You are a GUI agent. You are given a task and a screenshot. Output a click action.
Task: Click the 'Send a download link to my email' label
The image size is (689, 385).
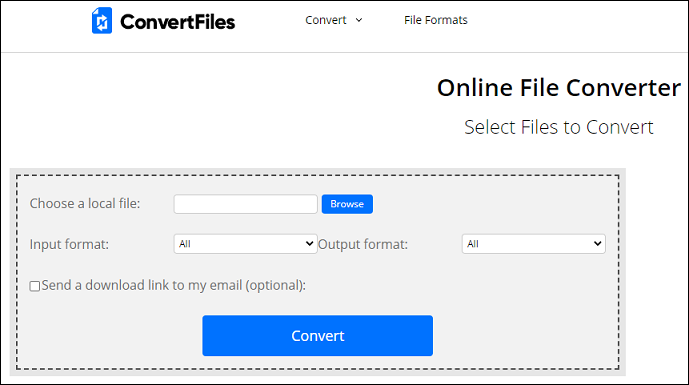(x=174, y=285)
